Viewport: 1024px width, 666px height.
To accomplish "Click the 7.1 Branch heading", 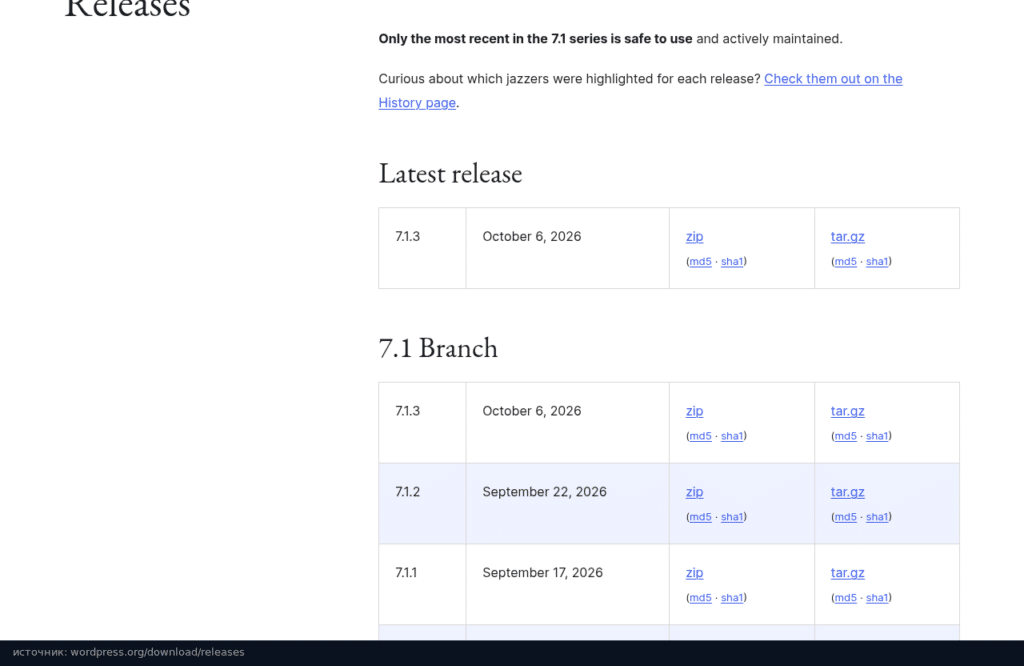I will [438, 348].
